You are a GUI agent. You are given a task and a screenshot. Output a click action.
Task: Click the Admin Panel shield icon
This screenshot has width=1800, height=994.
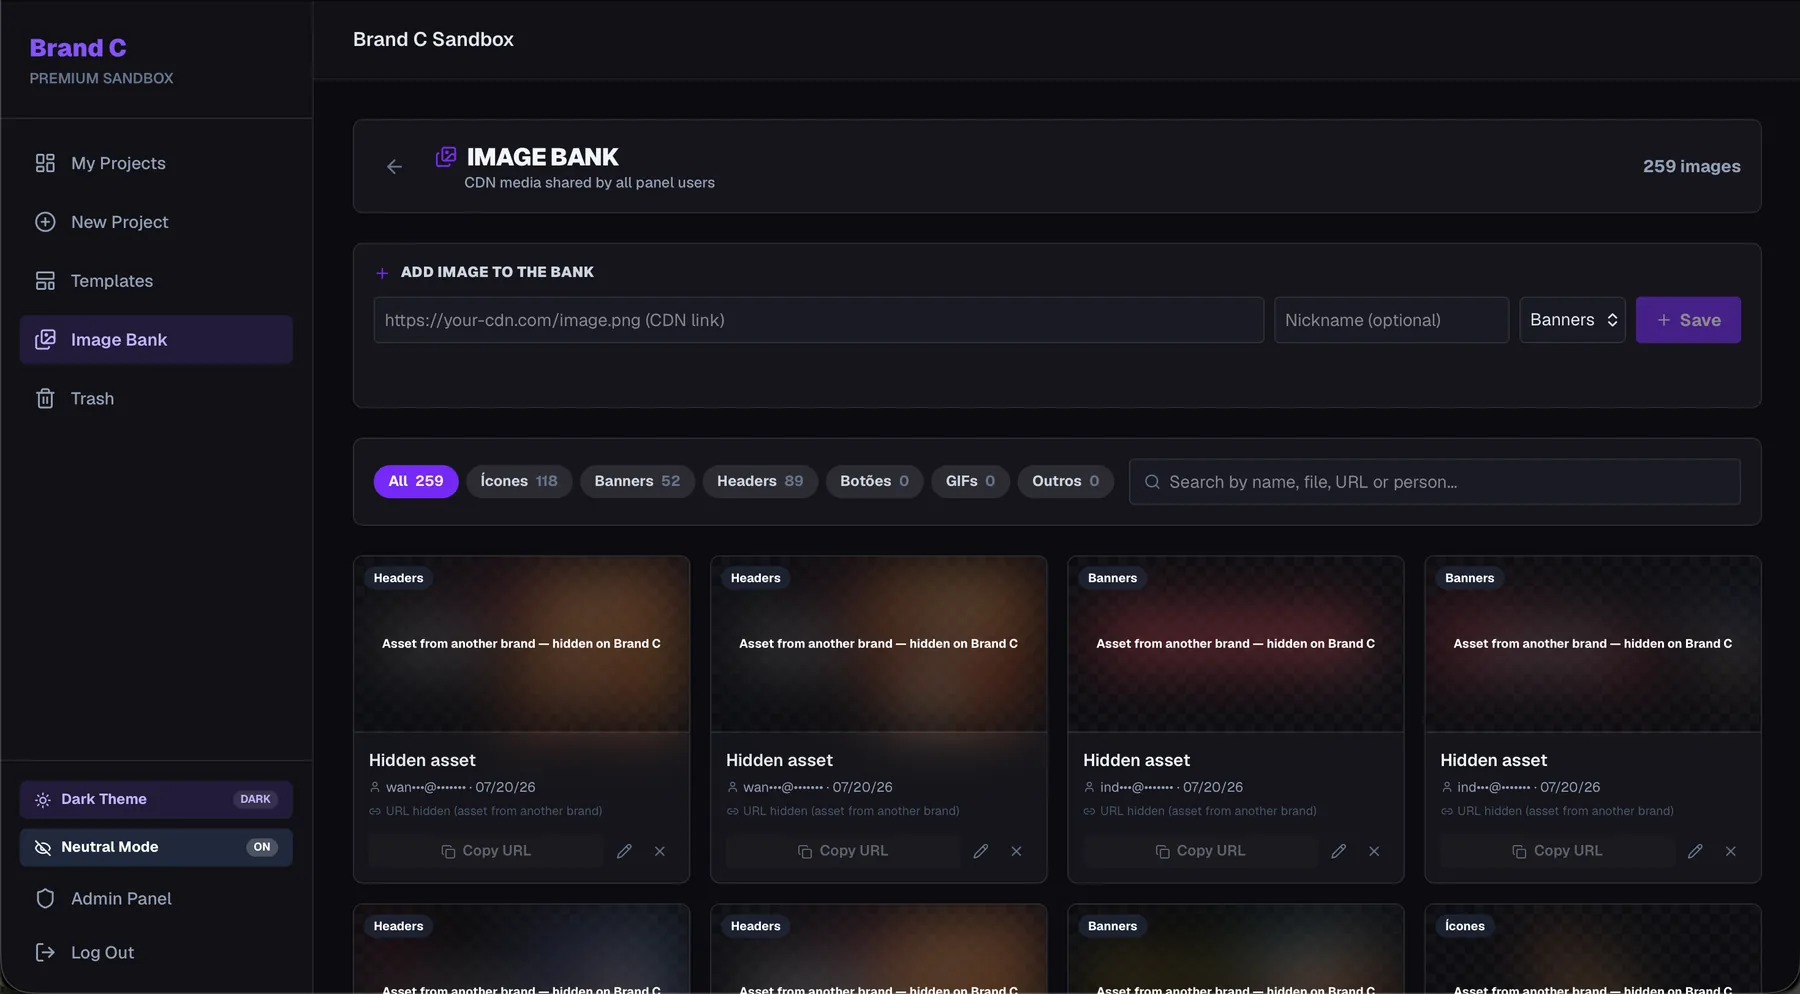tap(45, 899)
